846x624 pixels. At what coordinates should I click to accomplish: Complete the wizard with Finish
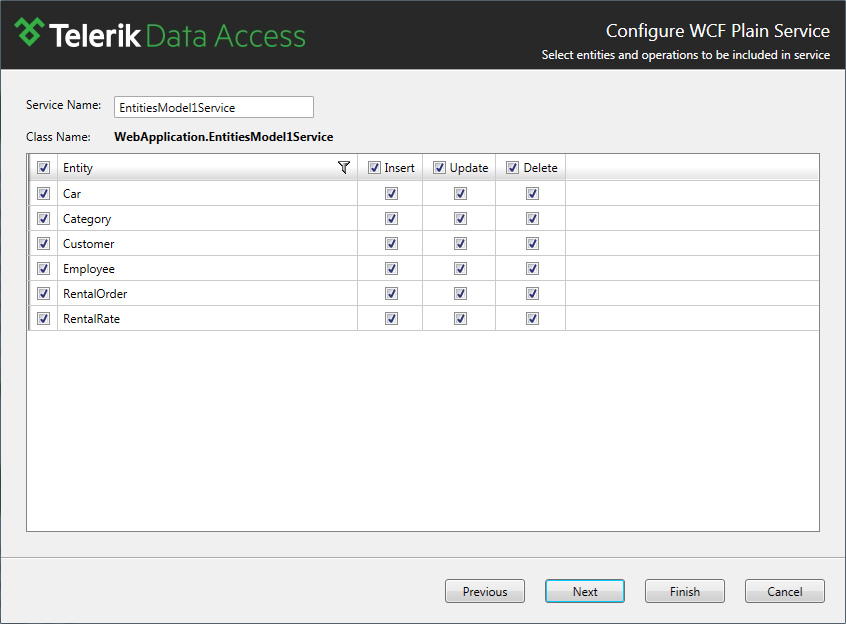pyautogui.click(x=685, y=592)
